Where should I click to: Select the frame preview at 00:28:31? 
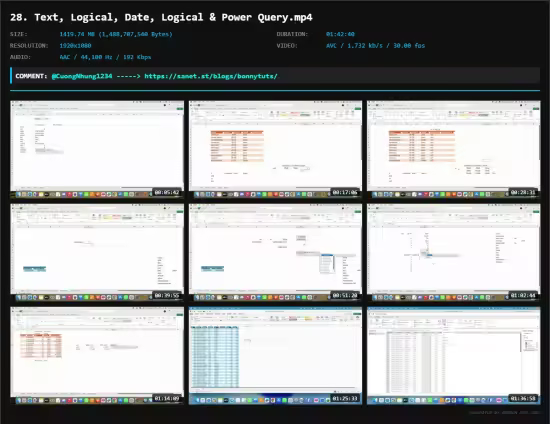[x=454, y=149]
